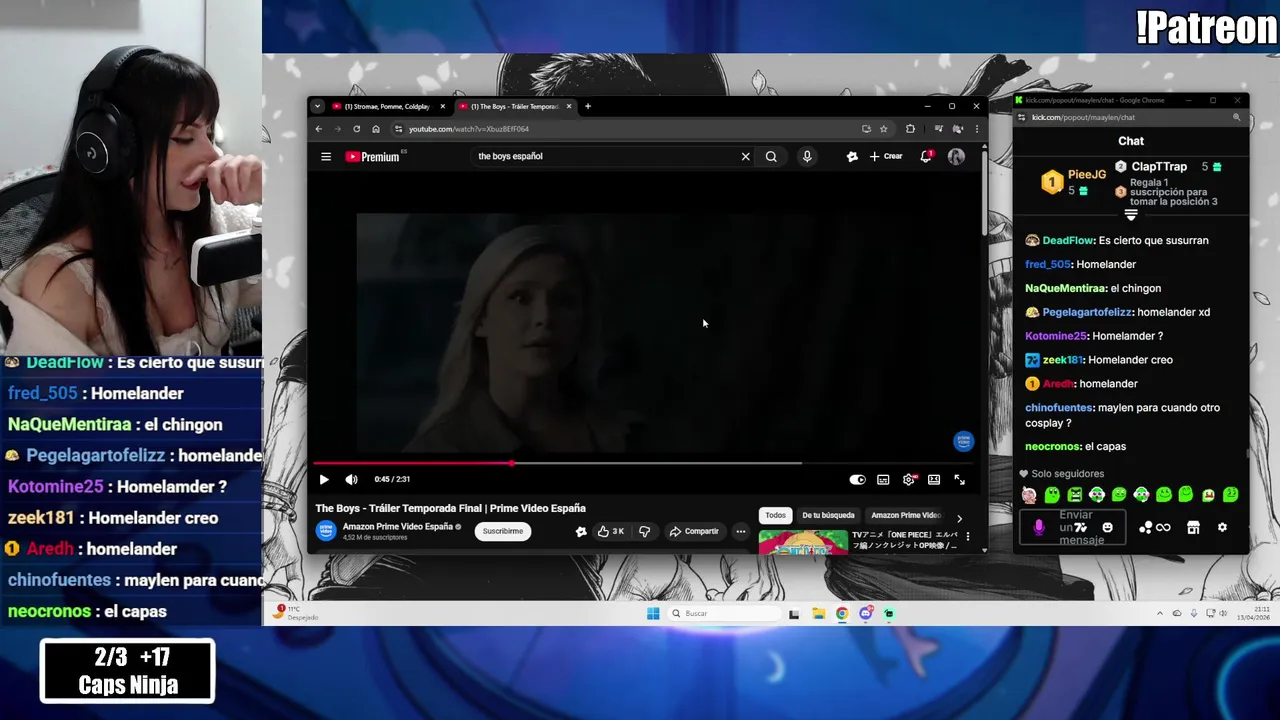
Task: Toggle the autoplay switch in the player
Action: click(857, 479)
